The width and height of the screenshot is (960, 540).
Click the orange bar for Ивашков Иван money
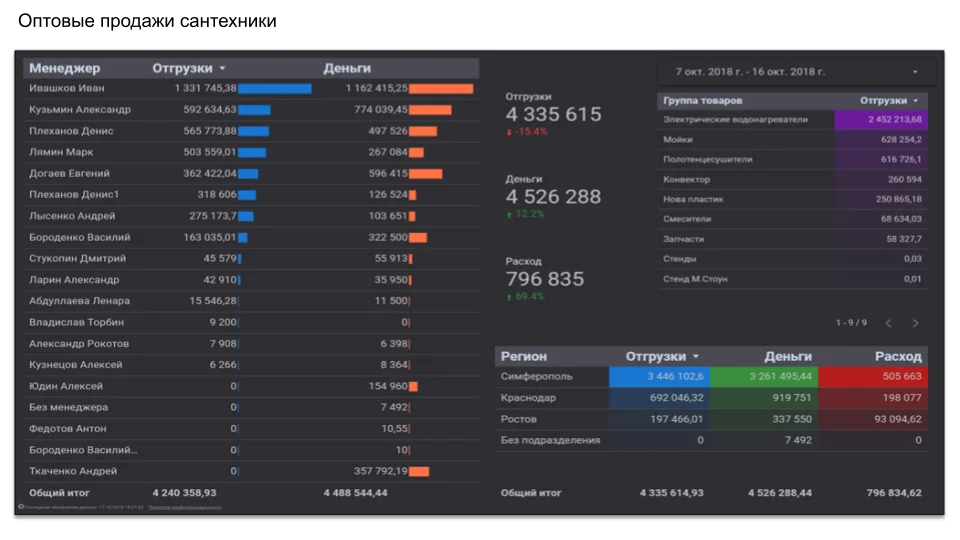point(441,89)
